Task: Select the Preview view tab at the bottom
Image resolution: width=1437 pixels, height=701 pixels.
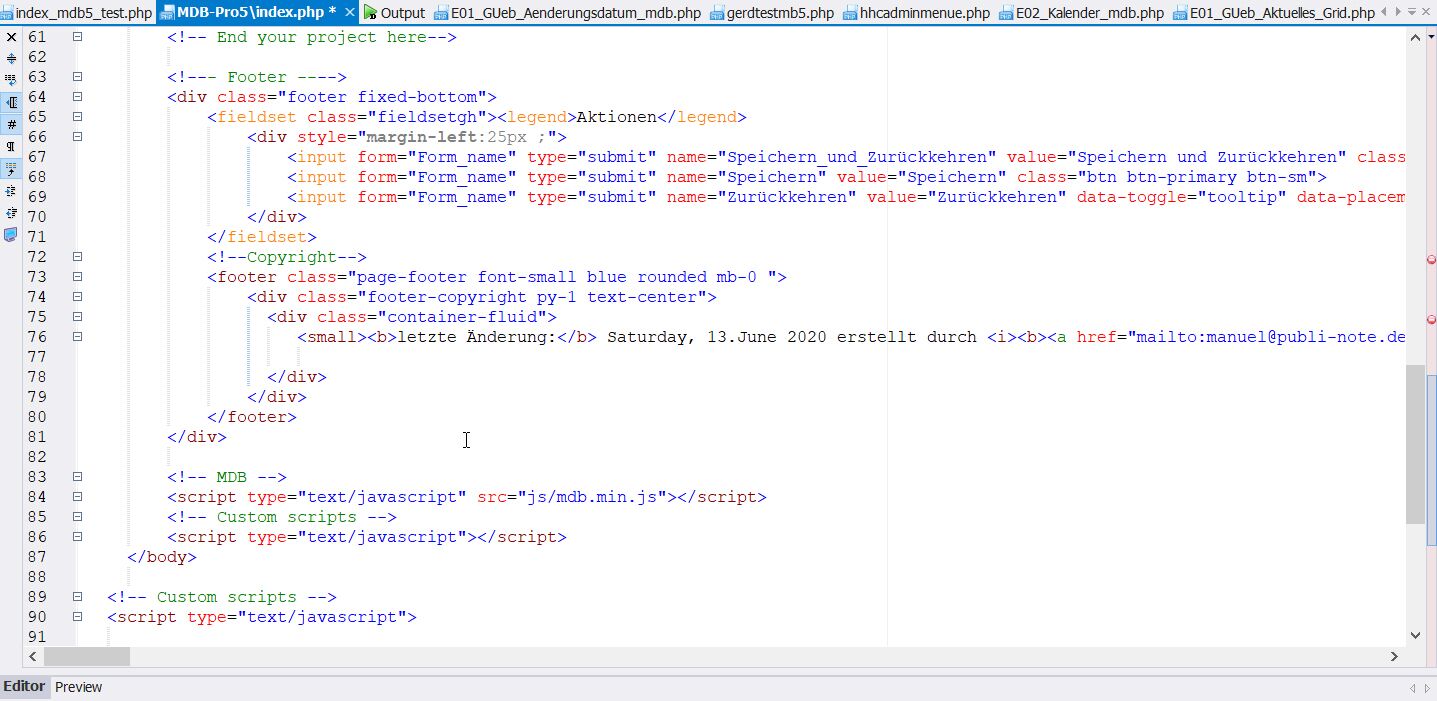Action: click(x=78, y=687)
